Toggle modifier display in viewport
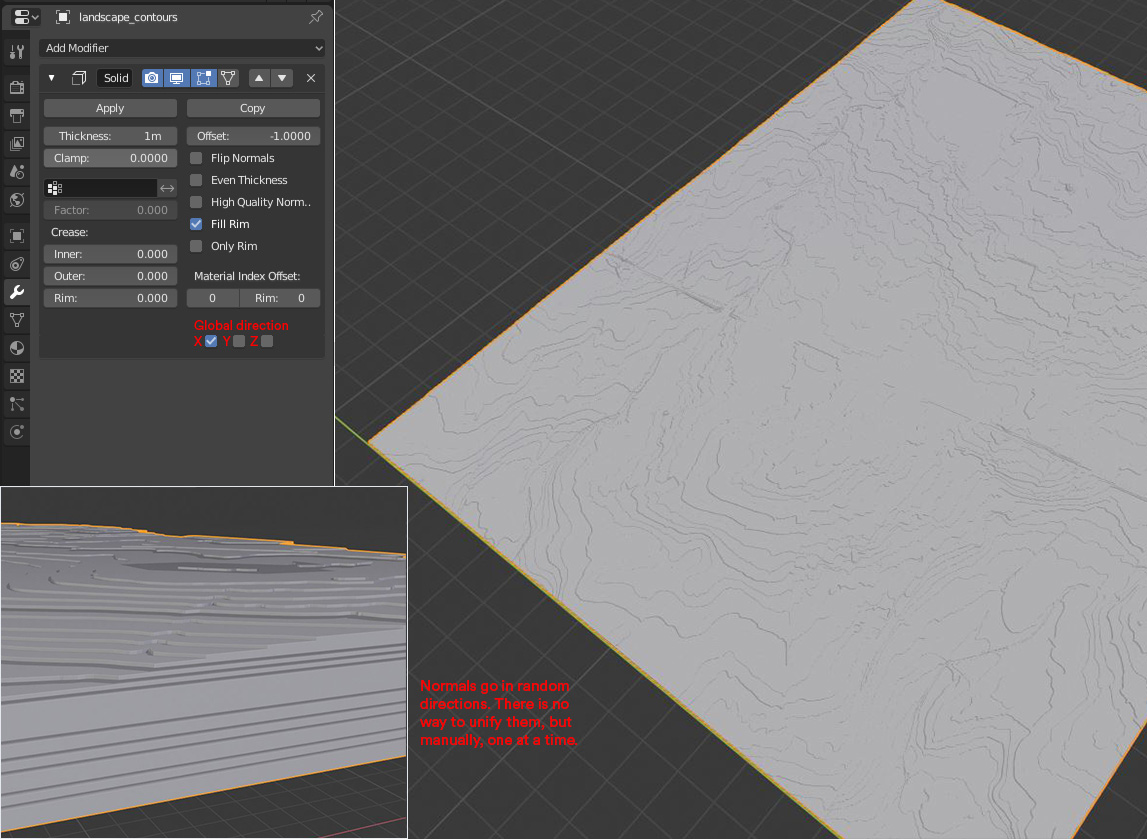 click(176, 78)
